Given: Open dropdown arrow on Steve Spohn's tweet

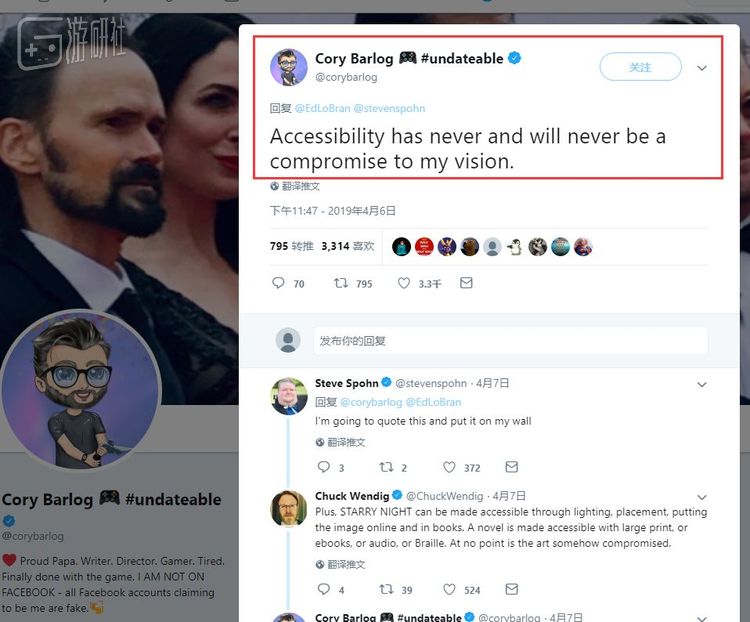Looking at the screenshot, I should click(x=702, y=384).
